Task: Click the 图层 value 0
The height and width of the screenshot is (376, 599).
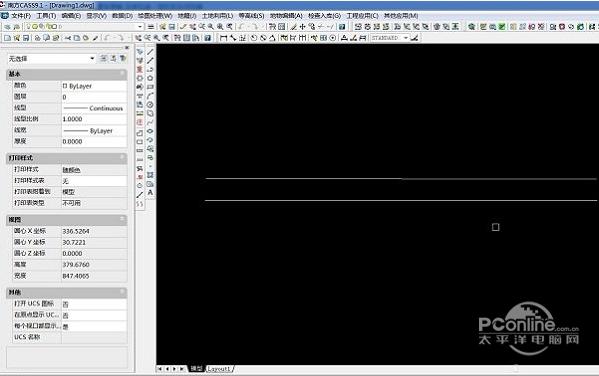Action: (x=94, y=97)
